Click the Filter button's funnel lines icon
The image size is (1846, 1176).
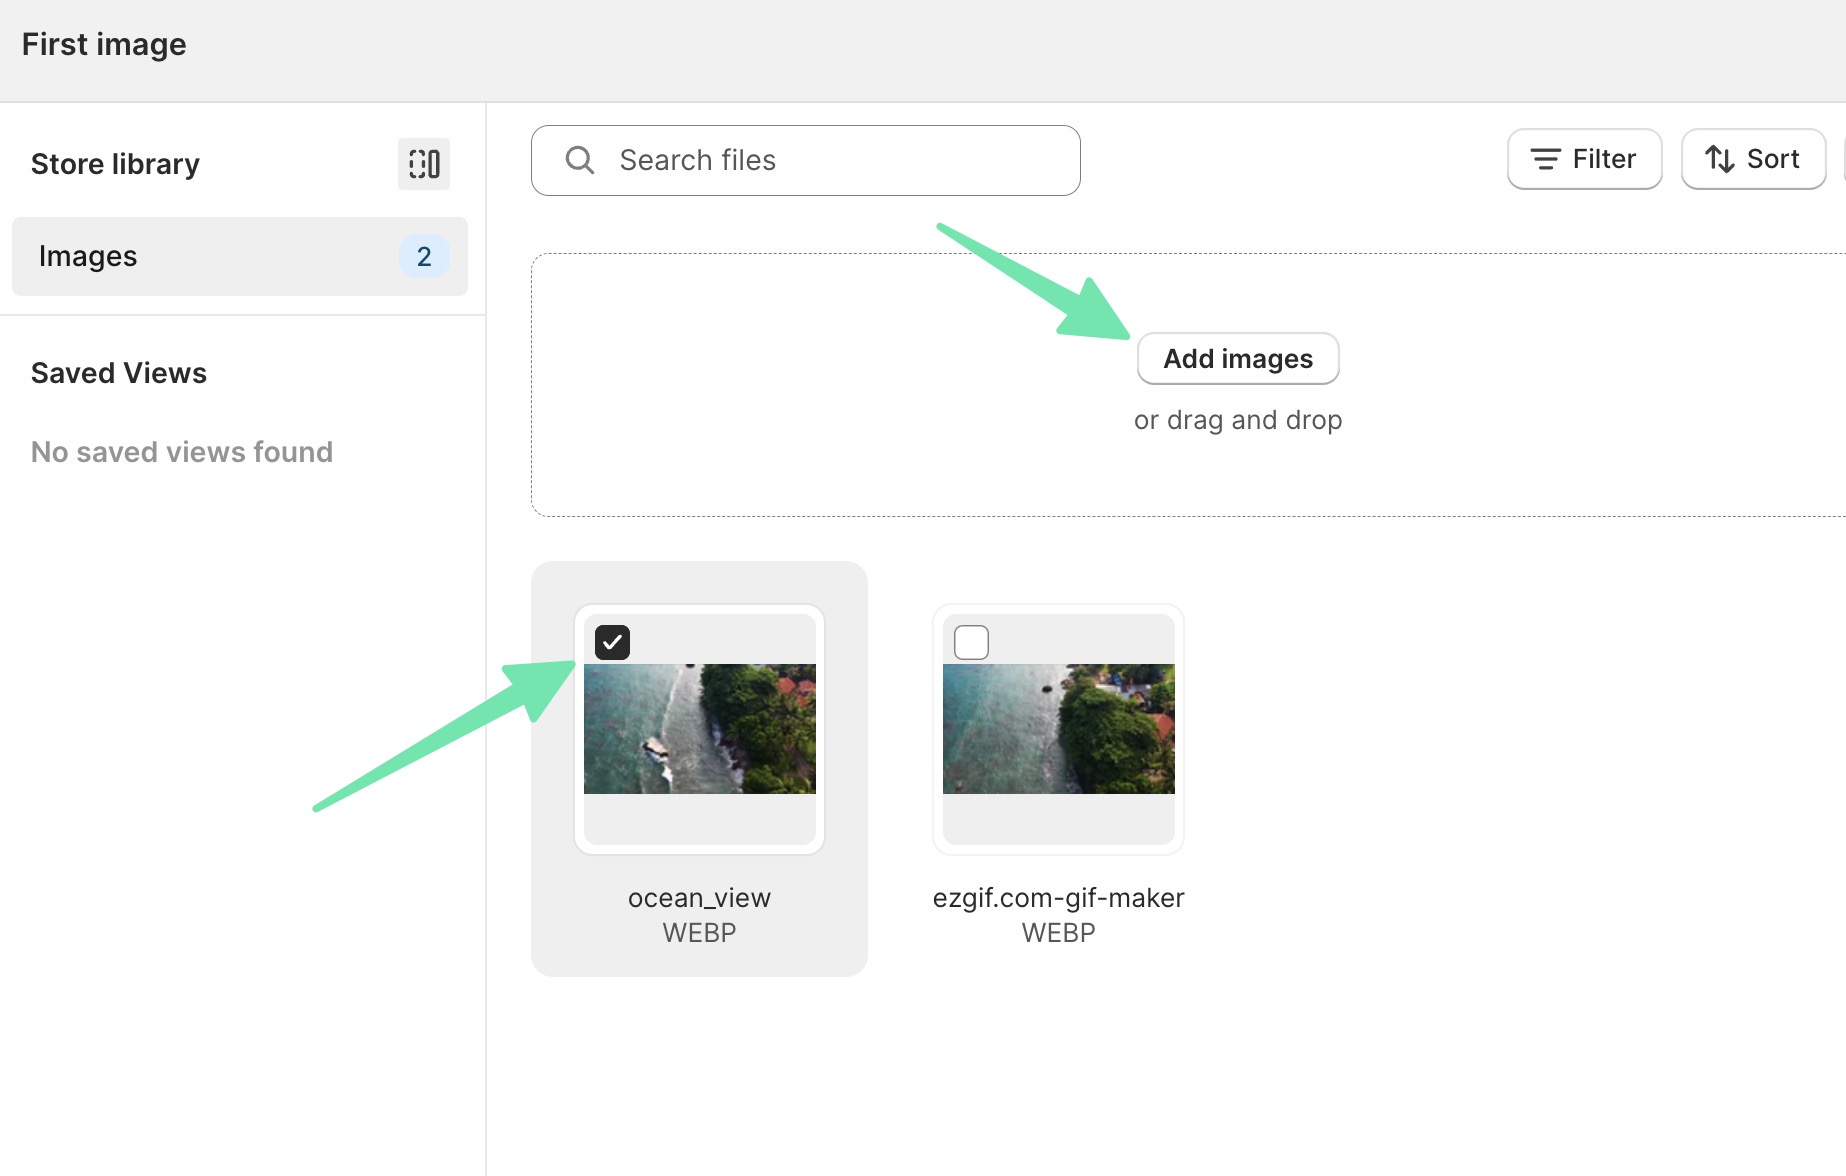click(x=1544, y=158)
